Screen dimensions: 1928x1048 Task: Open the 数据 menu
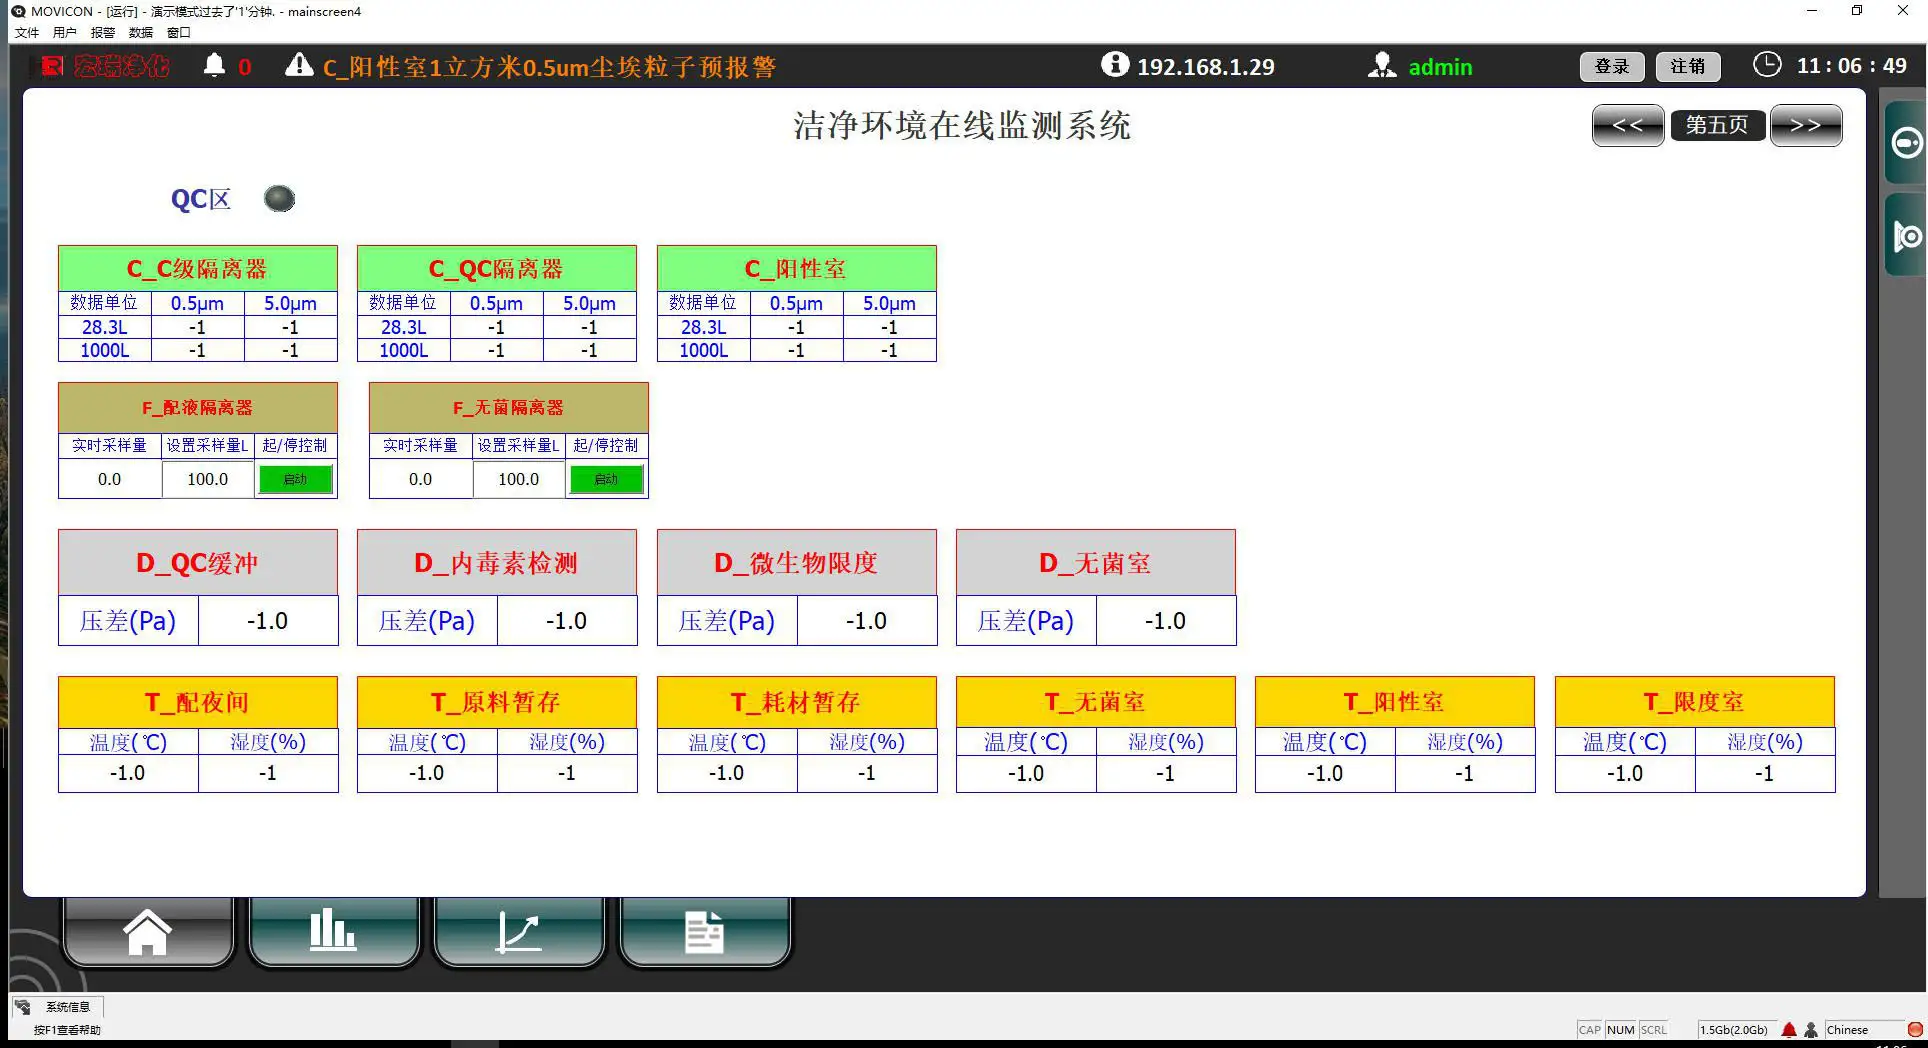[x=141, y=32]
